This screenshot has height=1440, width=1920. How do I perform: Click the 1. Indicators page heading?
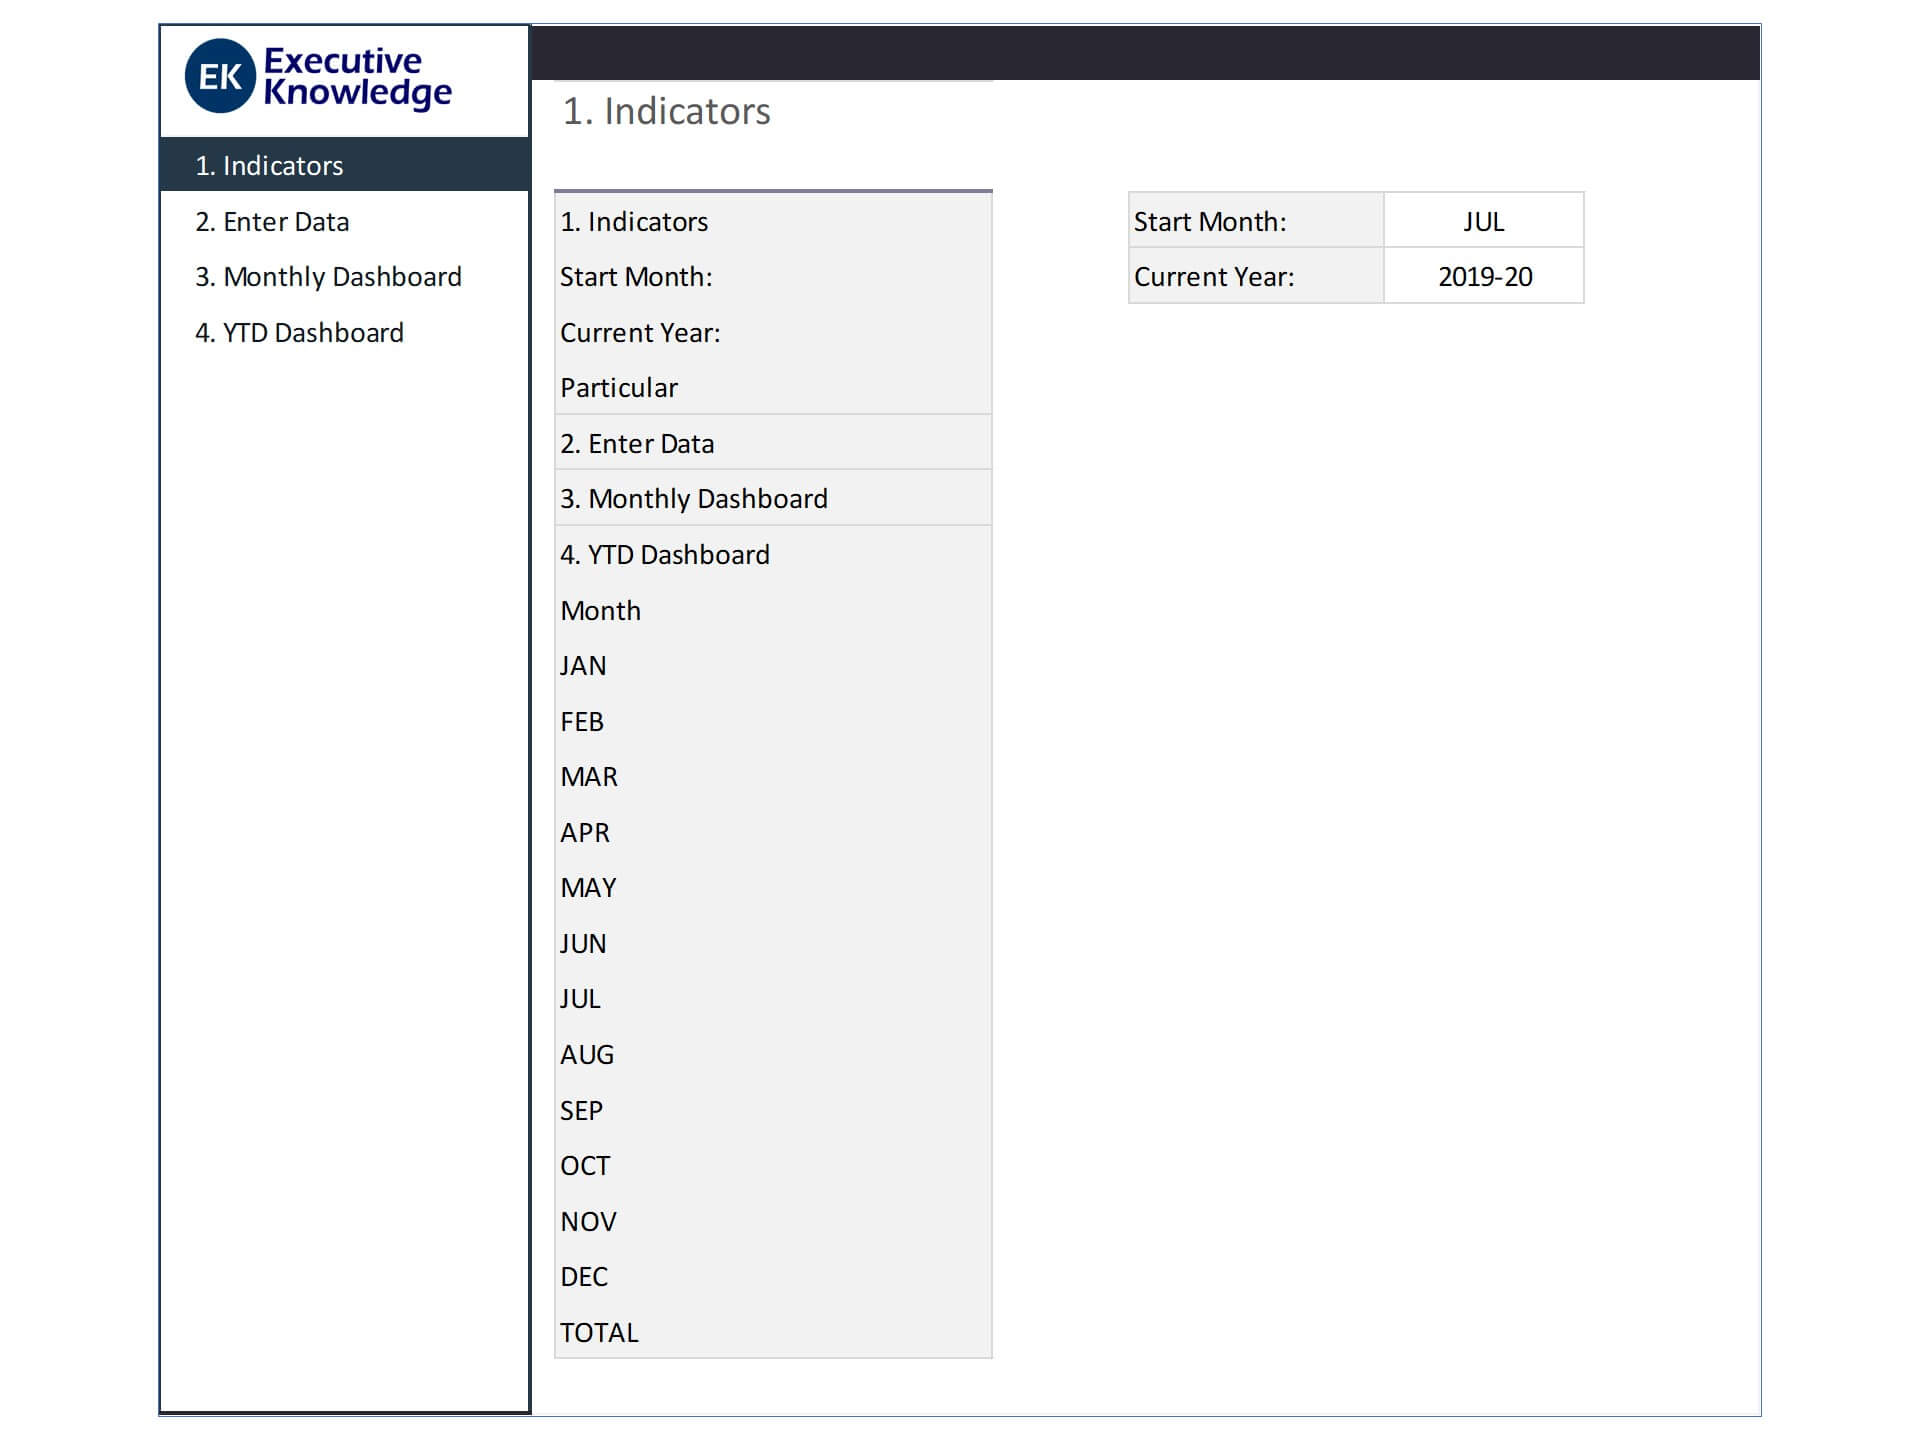(x=666, y=111)
